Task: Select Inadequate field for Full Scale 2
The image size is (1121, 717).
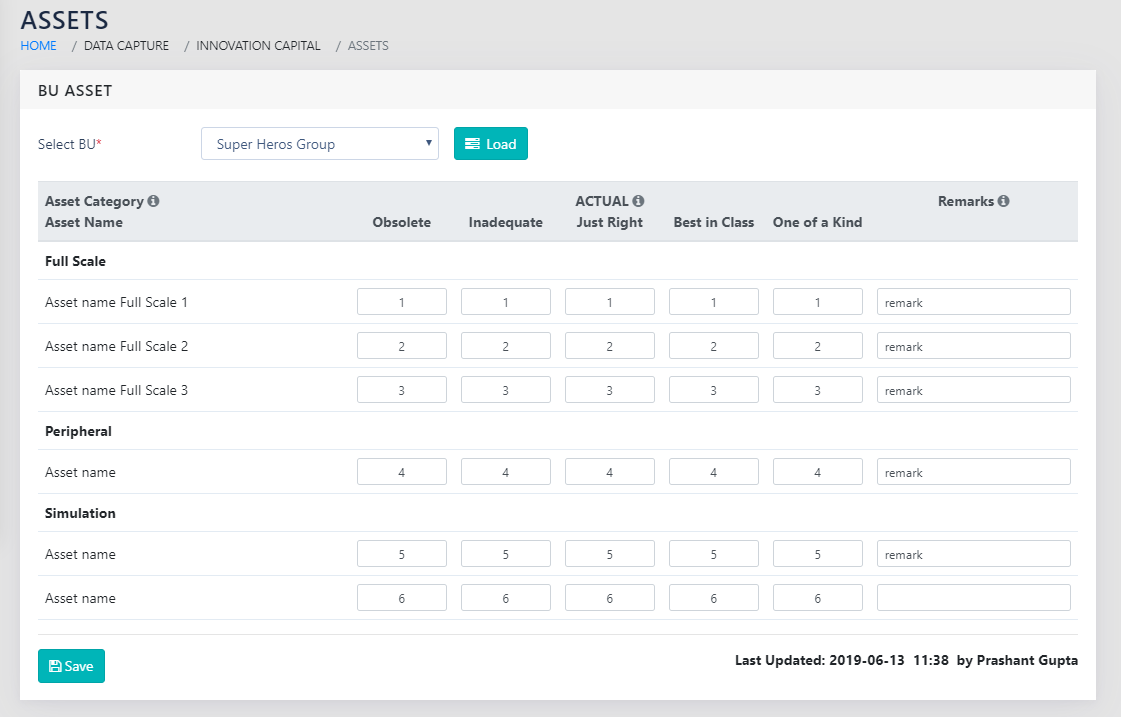Action: (505, 346)
